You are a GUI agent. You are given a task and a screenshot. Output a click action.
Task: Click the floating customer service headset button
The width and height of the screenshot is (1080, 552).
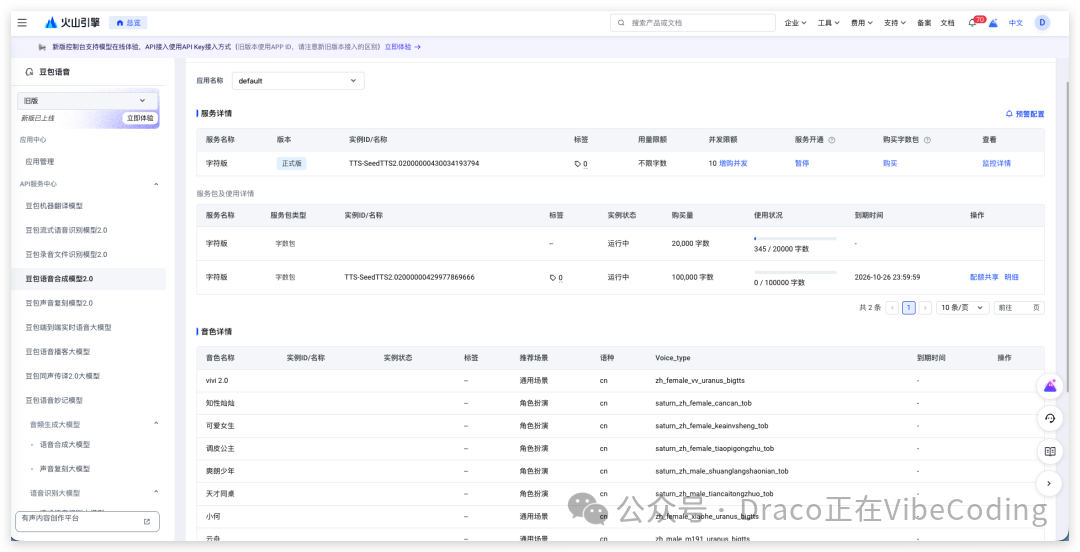[1050, 418]
